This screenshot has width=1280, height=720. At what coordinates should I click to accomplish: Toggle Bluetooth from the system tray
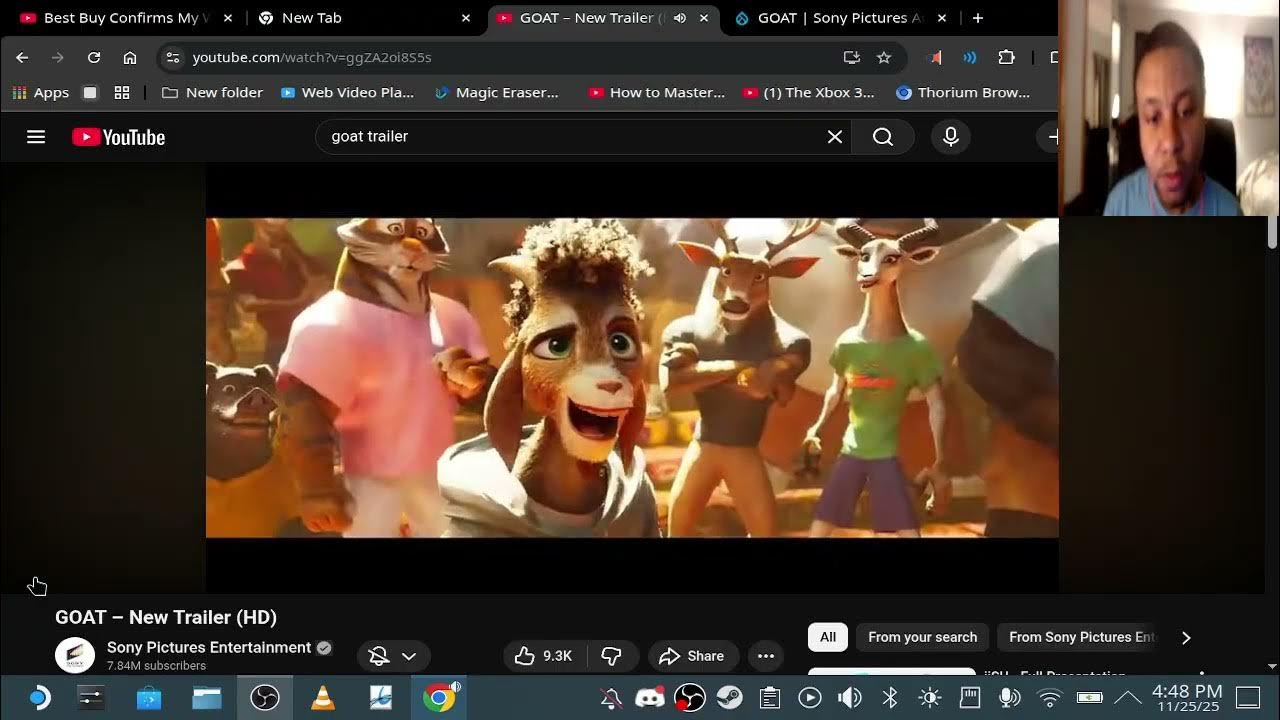[x=889, y=697]
